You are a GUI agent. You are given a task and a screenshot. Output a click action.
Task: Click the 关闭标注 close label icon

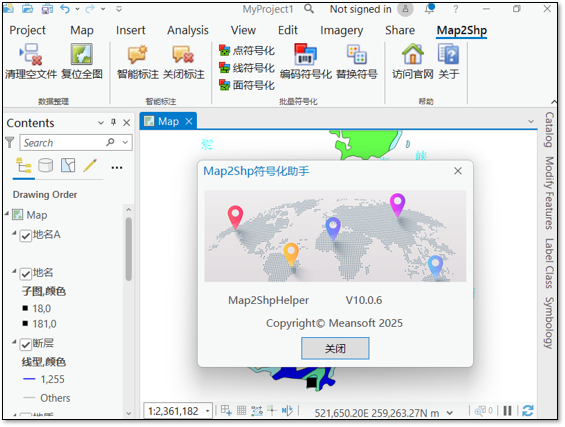(x=183, y=54)
